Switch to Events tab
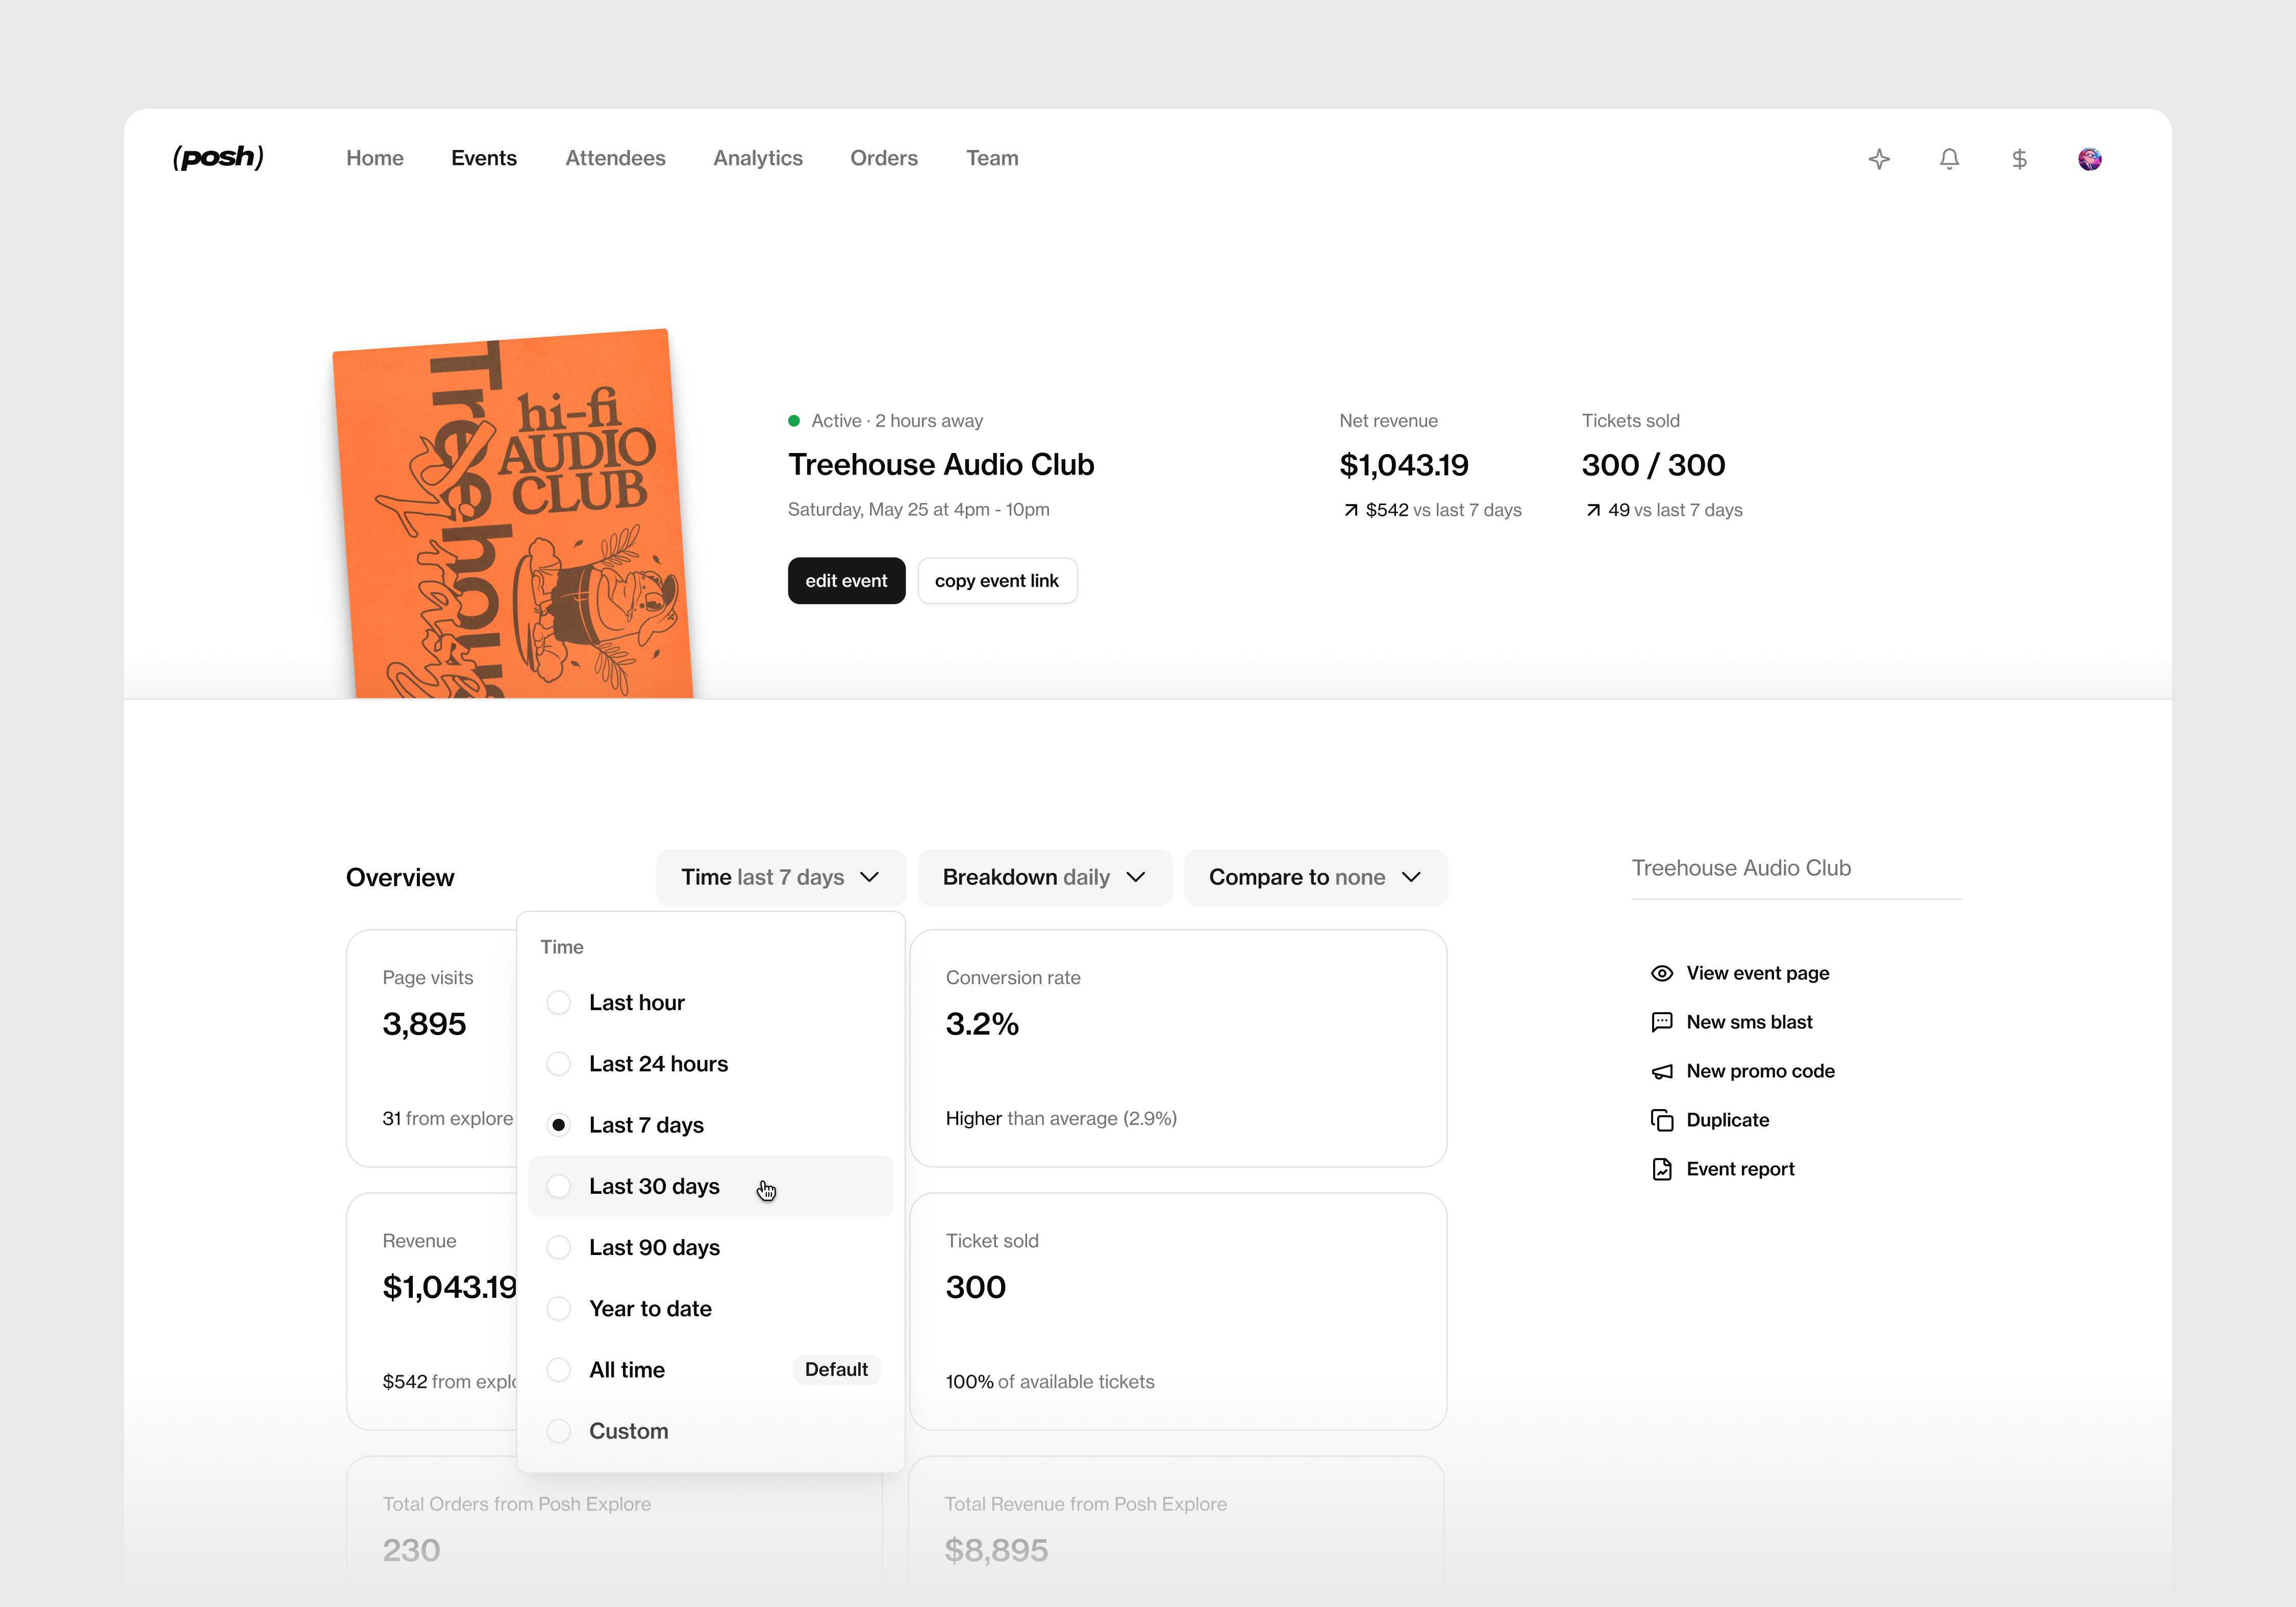The image size is (2296, 1607). click(x=484, y=158)
